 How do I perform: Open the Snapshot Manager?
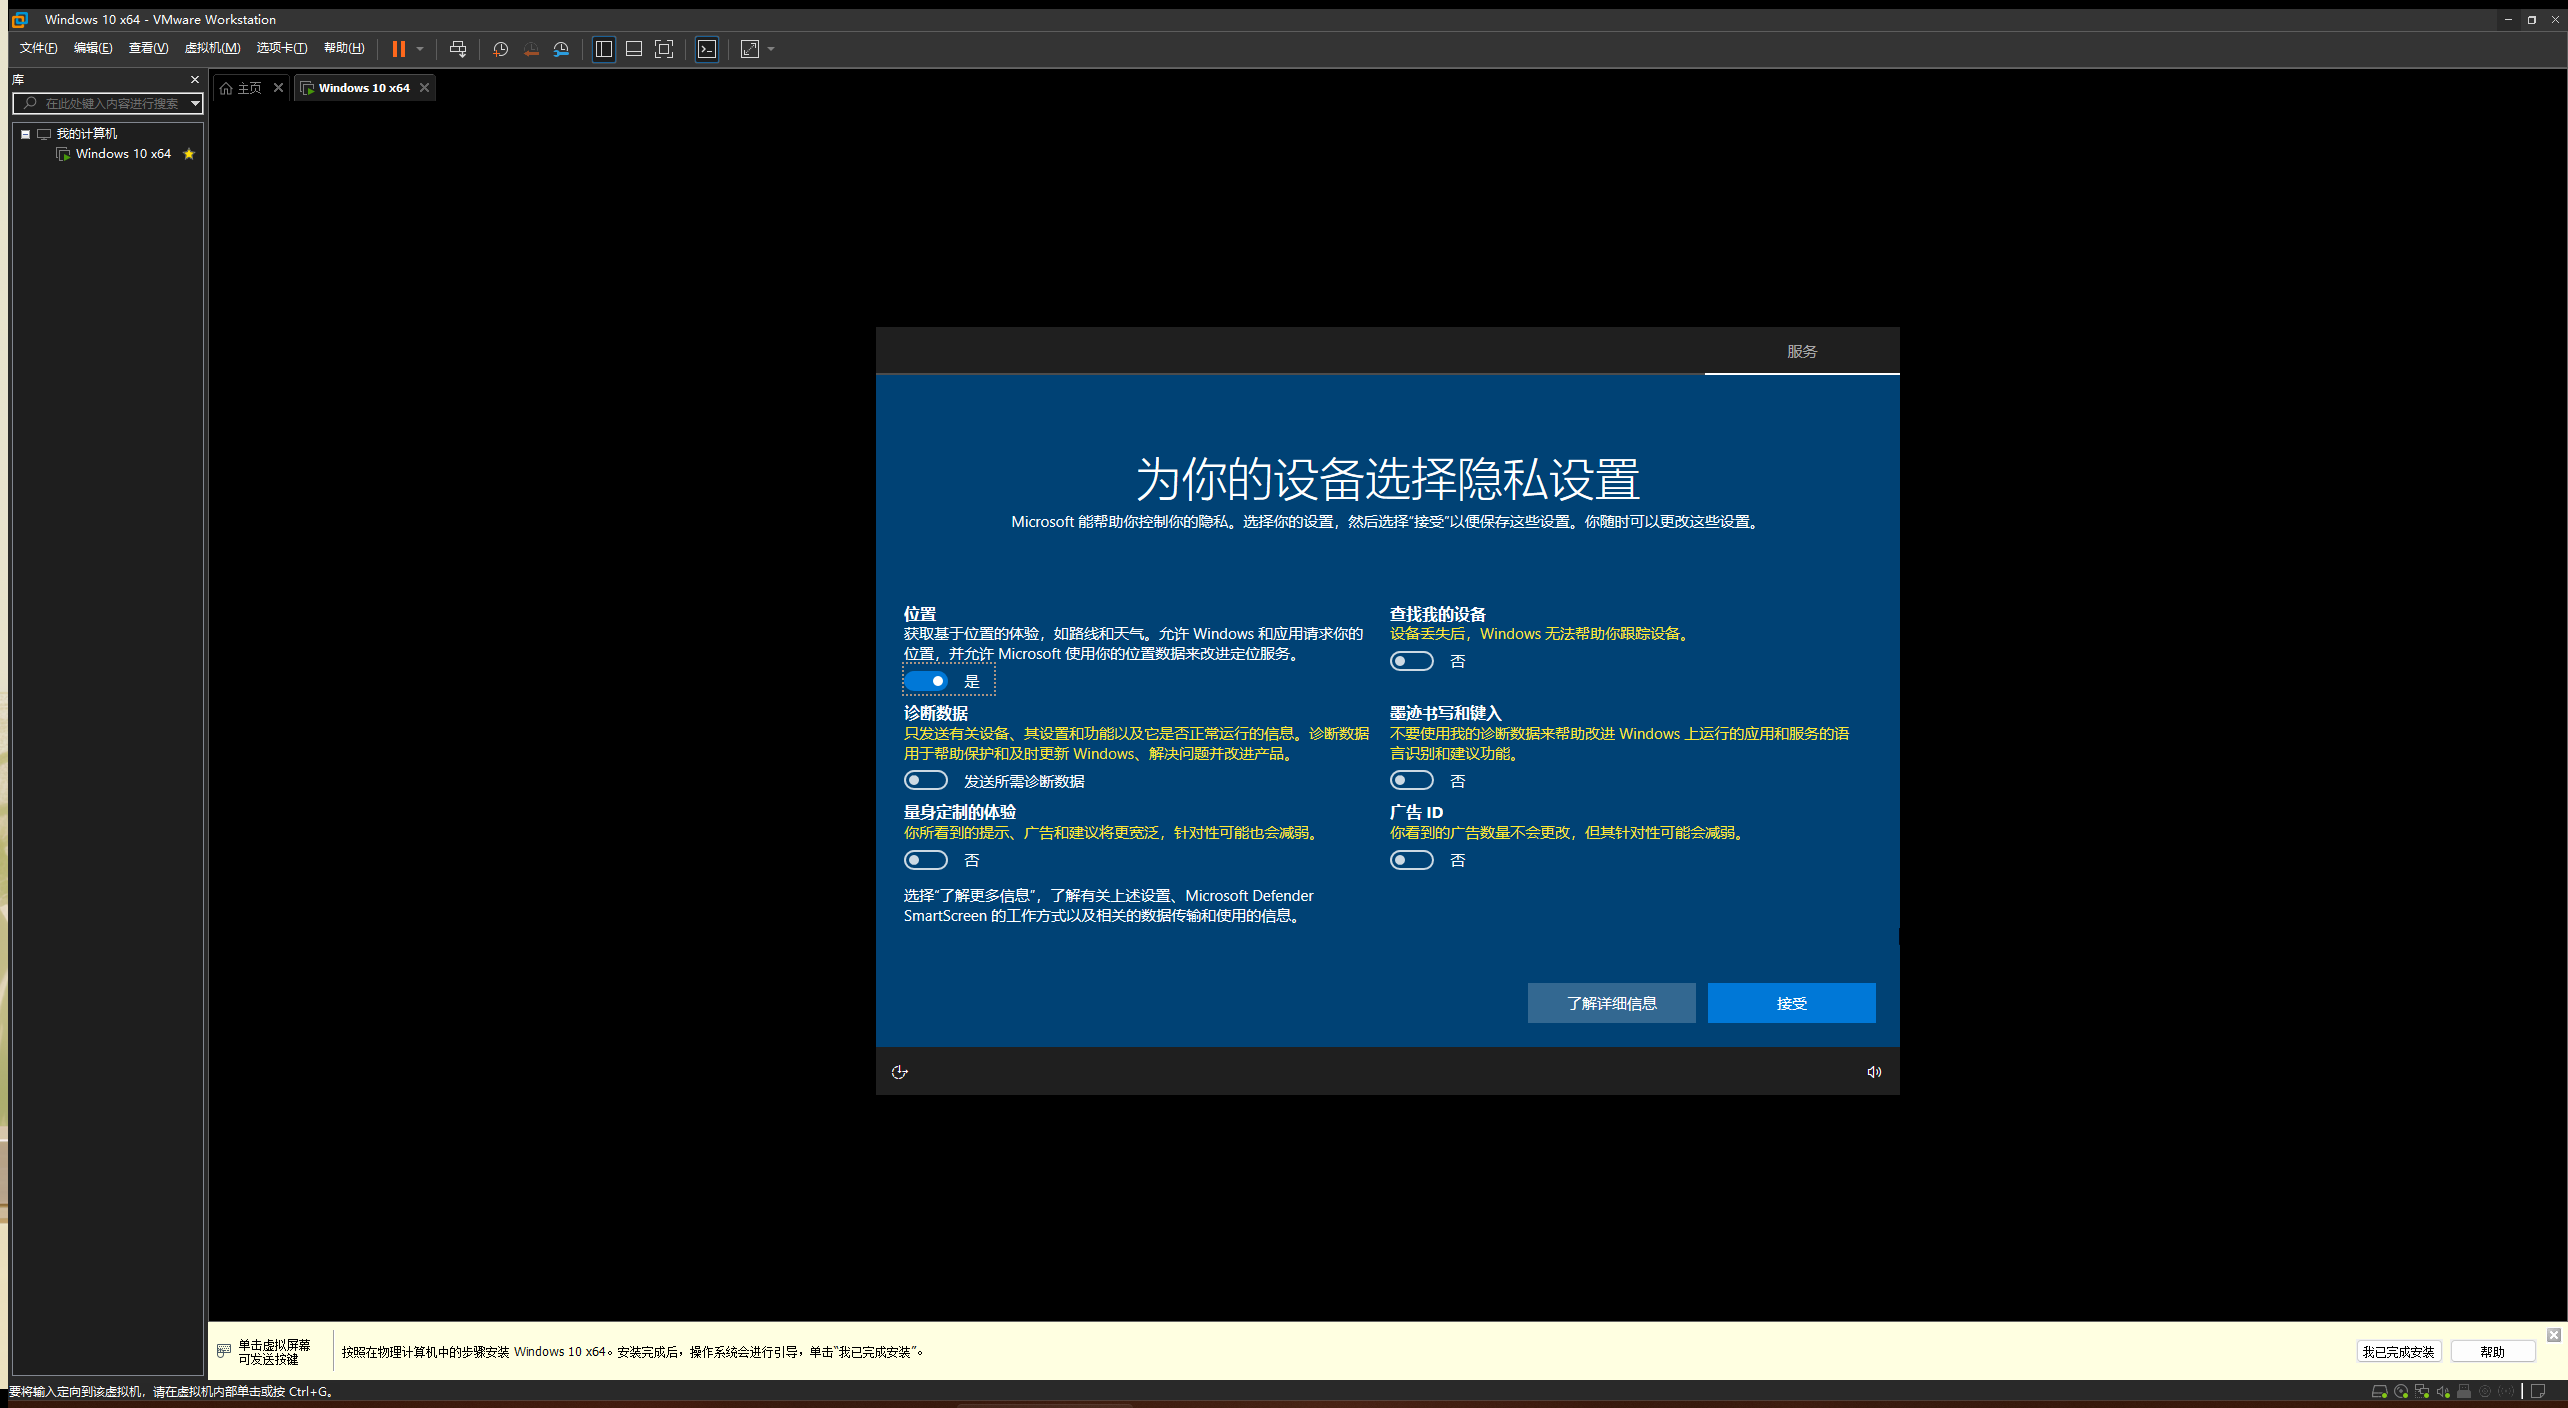click(561, 49)
